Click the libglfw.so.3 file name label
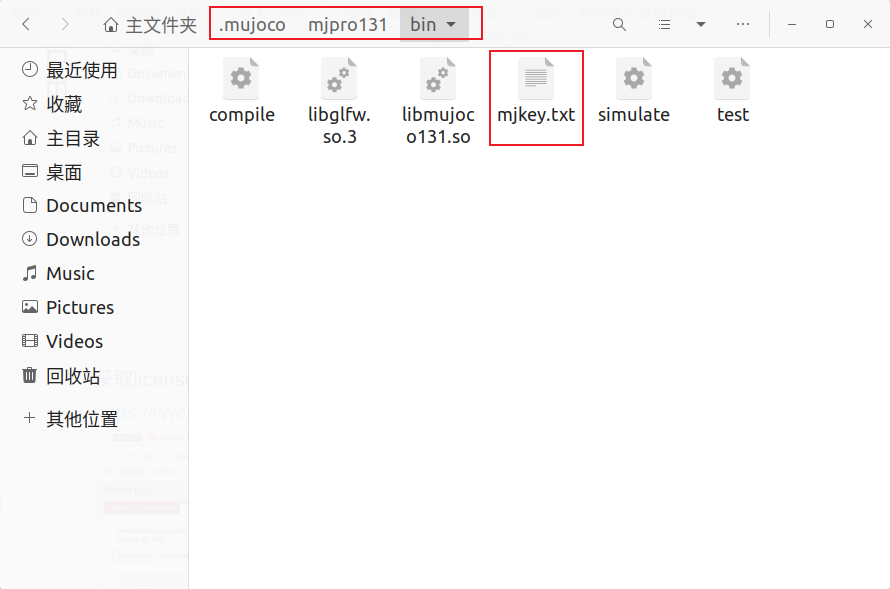The width and height of the screenshot is (890, 589). click(x=339, y=125)
